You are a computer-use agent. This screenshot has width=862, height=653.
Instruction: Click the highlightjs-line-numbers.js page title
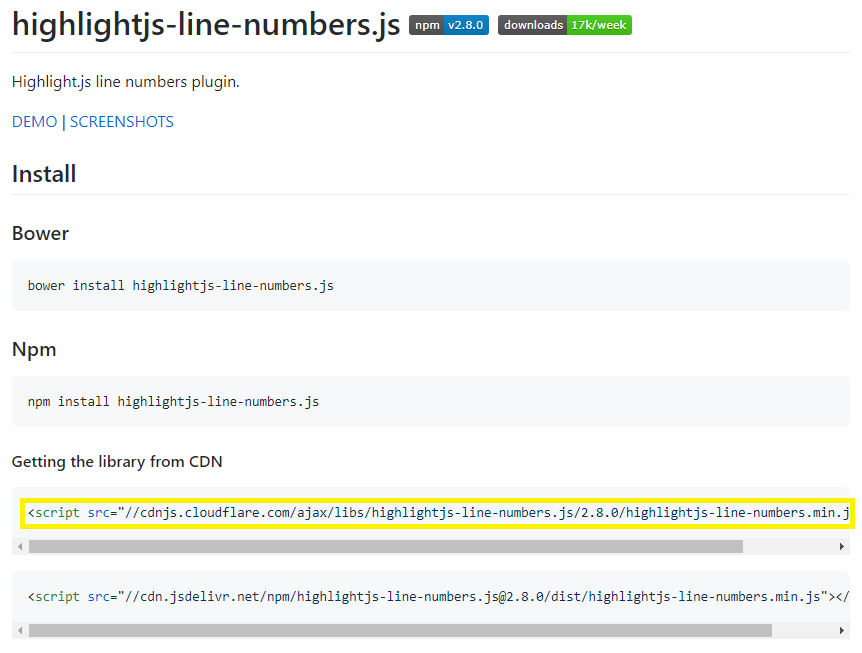(206, 25)
